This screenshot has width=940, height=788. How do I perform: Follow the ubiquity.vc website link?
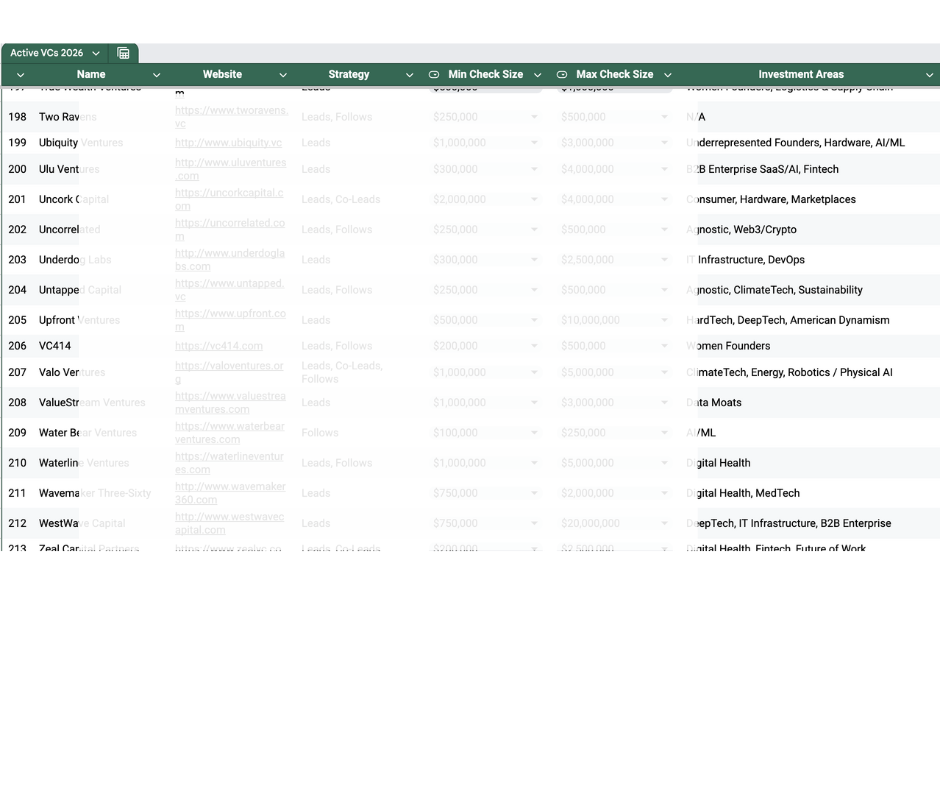click(228, 143)
